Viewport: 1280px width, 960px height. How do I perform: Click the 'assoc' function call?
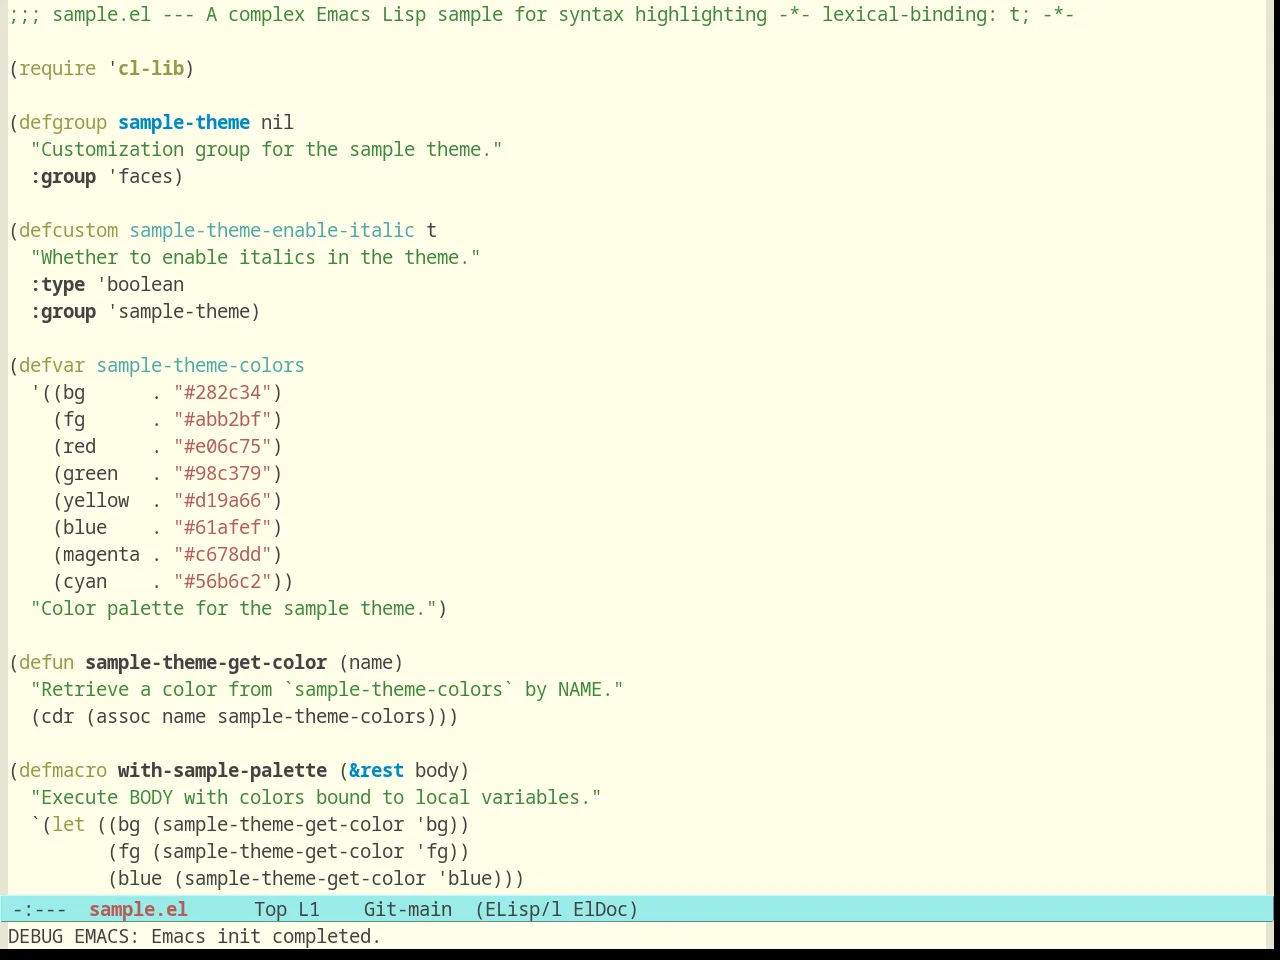tap(124, 716)
